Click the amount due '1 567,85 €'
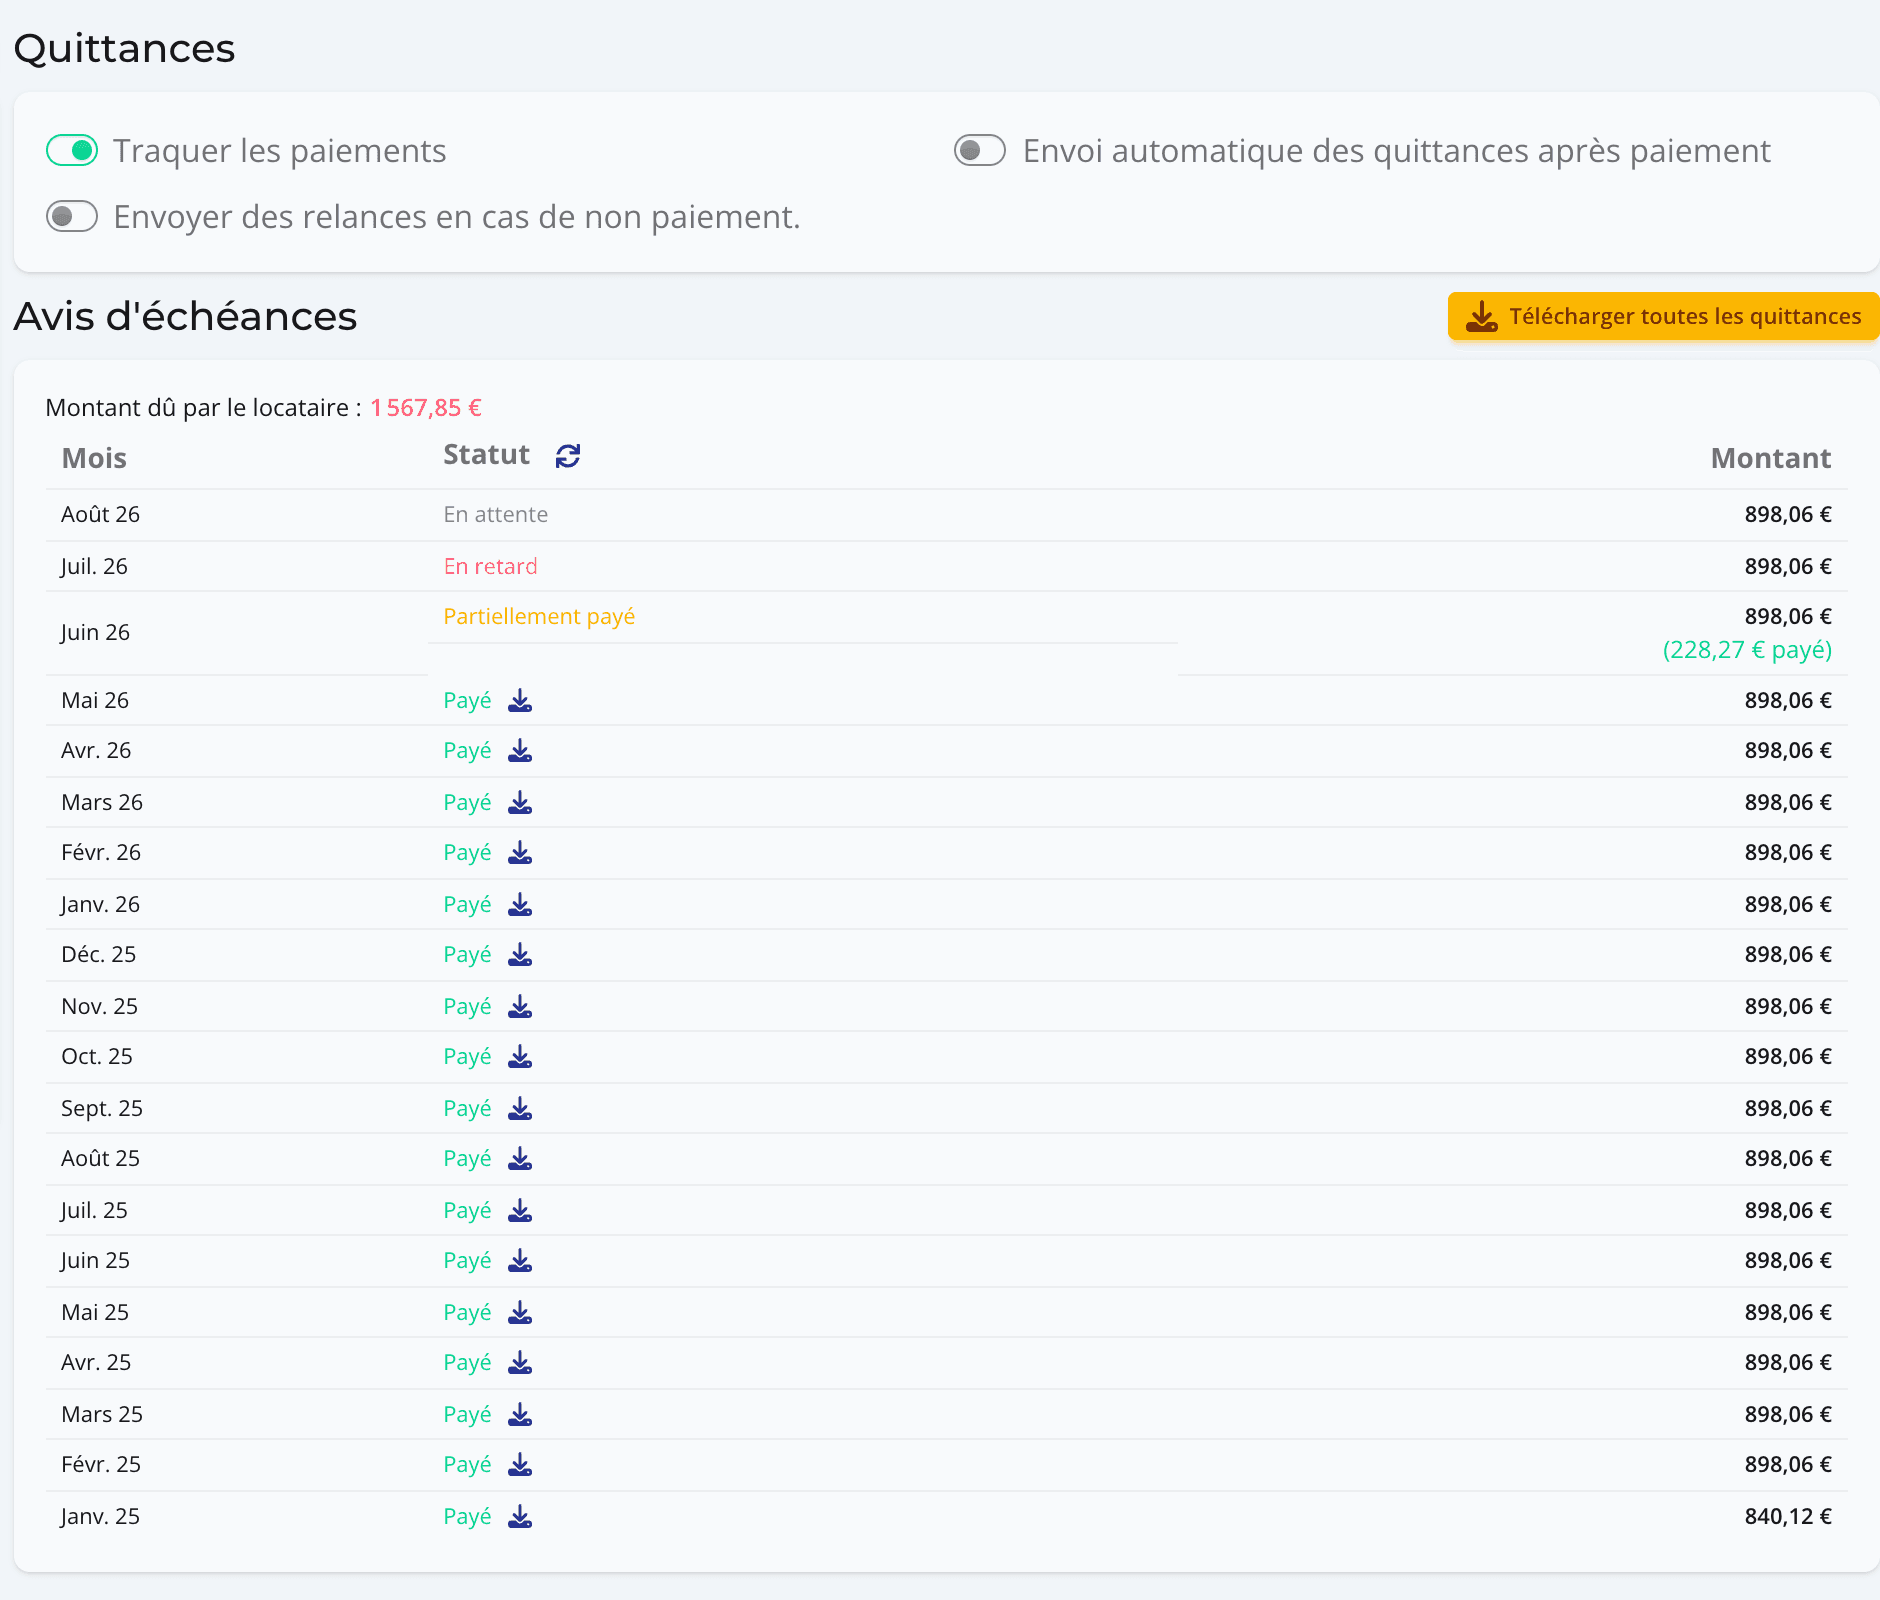Image resolution: width=1880 pixels, height=1600 pixels. pyautogui.click(x=426, y=408)
